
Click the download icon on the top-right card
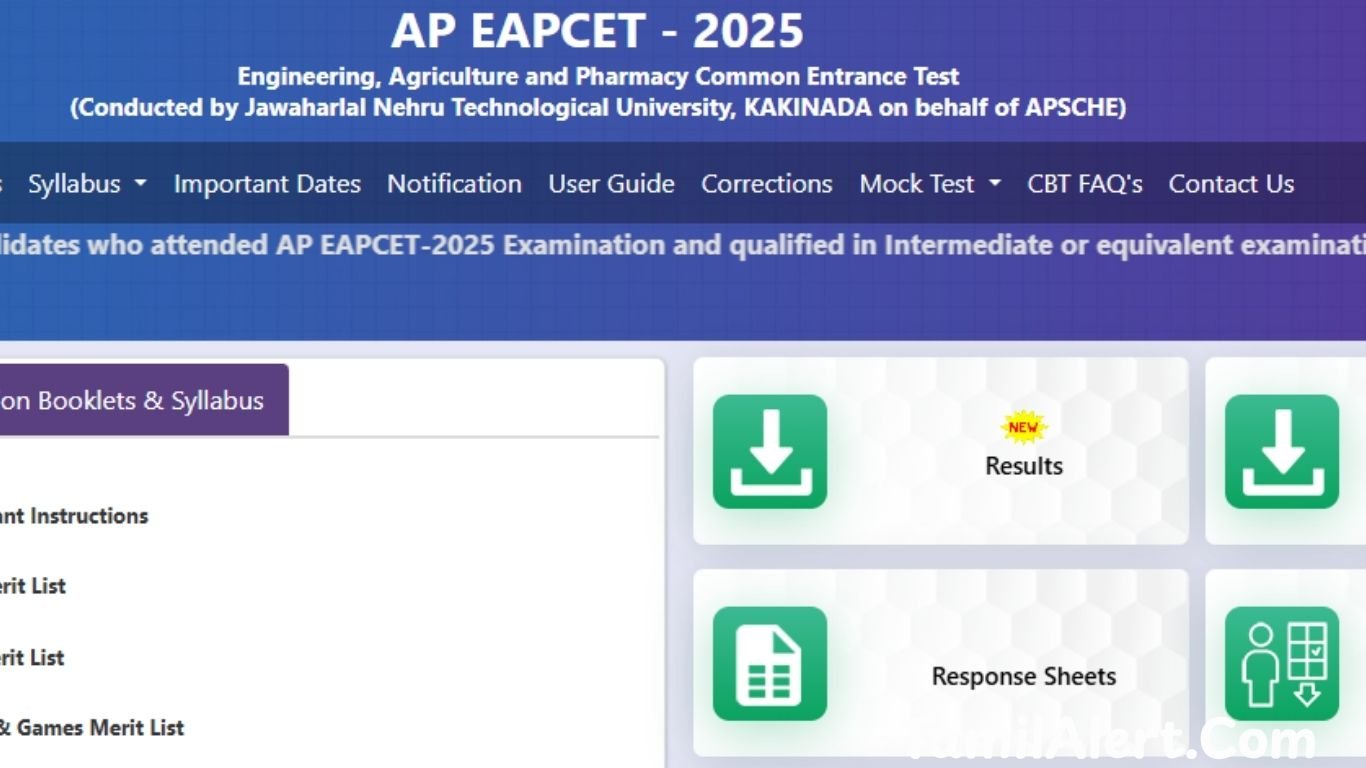pos(1282,452)
